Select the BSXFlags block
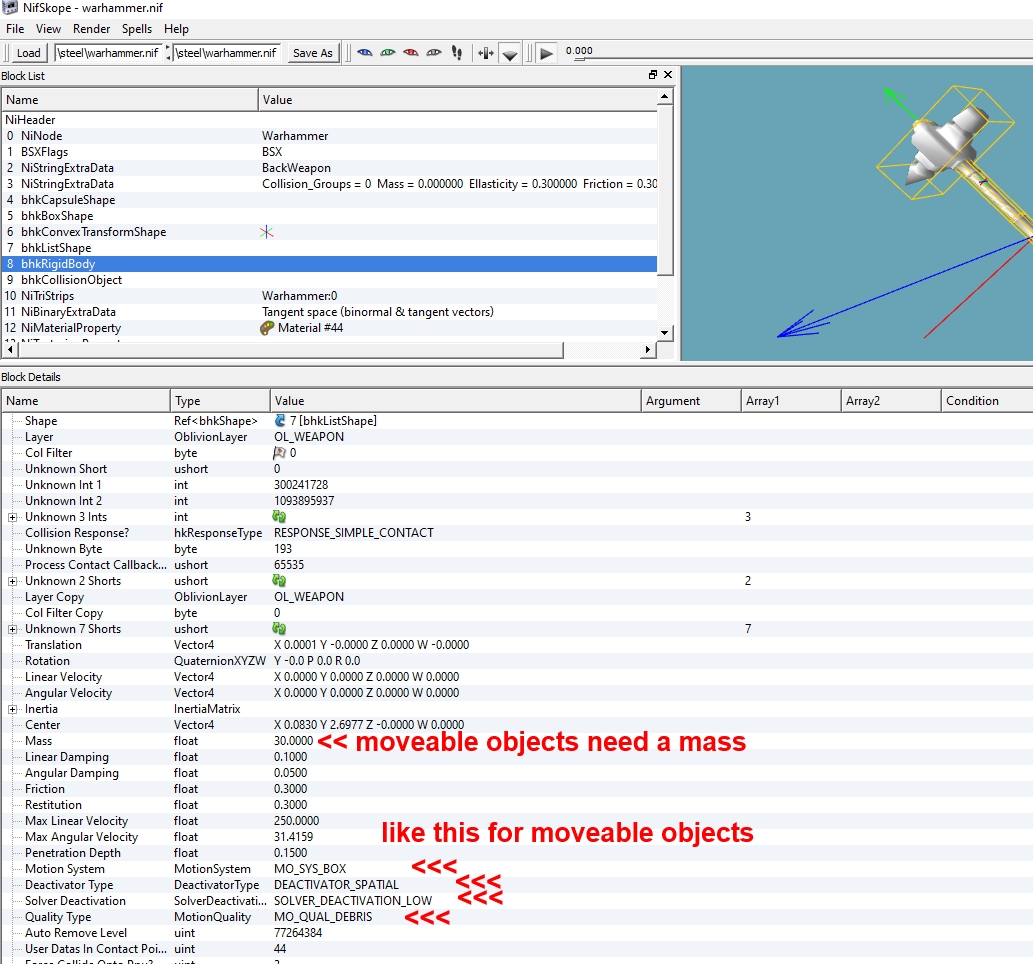Image resolution: width=1033 pixels, height=964 pixels. [329, 152]
